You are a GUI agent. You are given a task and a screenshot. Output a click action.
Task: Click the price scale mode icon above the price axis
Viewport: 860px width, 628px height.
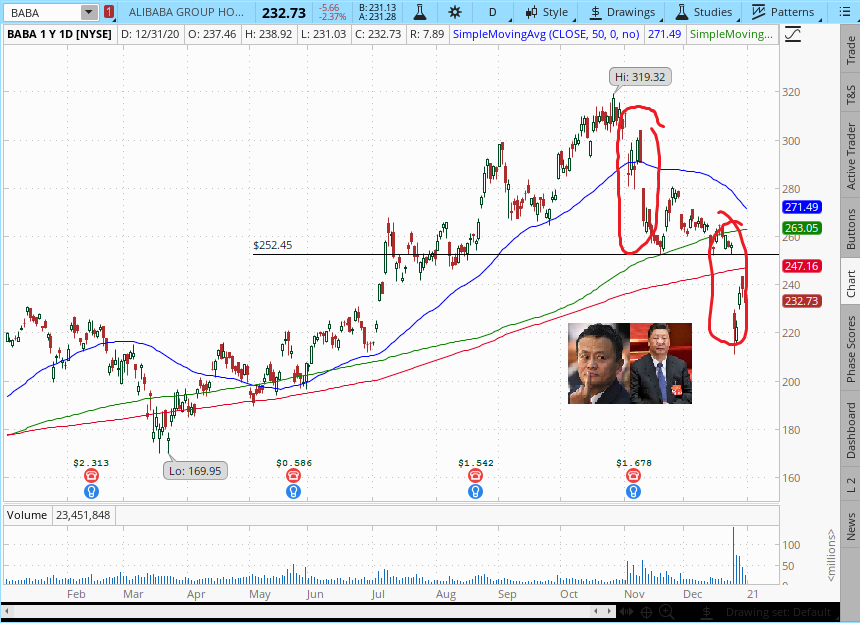point(793,35)
